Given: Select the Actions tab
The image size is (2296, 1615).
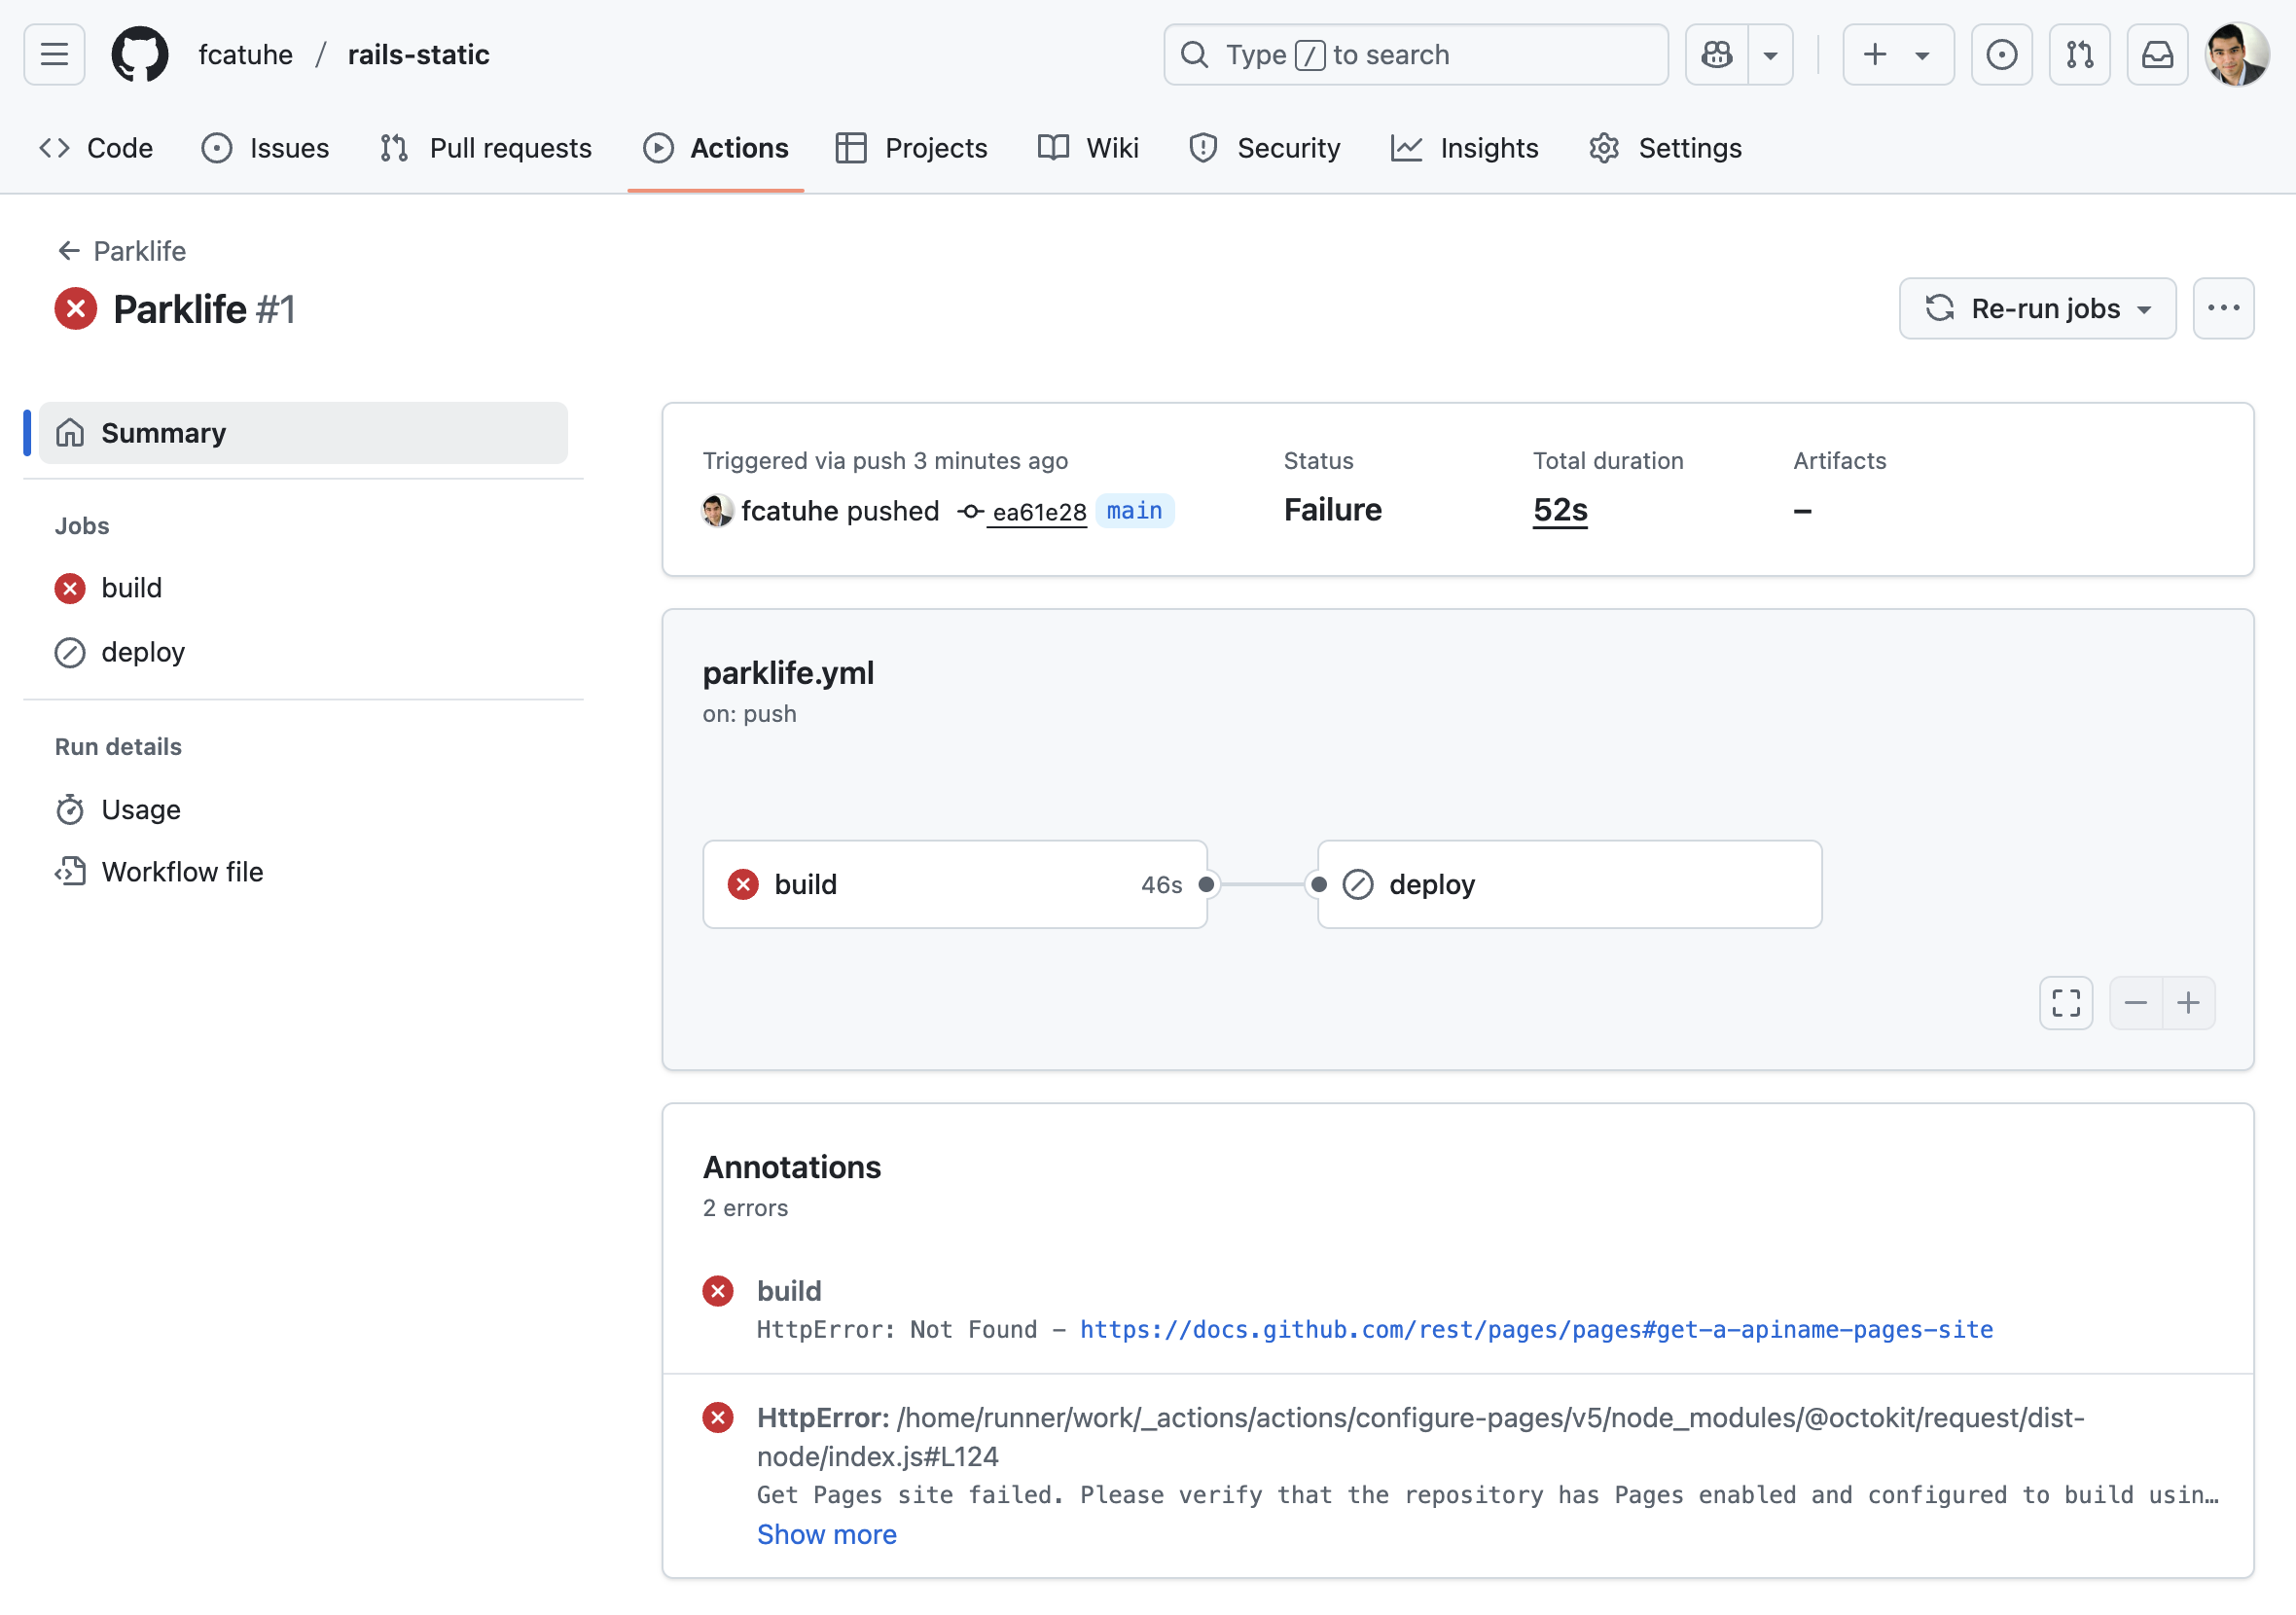Looking at the screenshot, I should click(716, 148).
